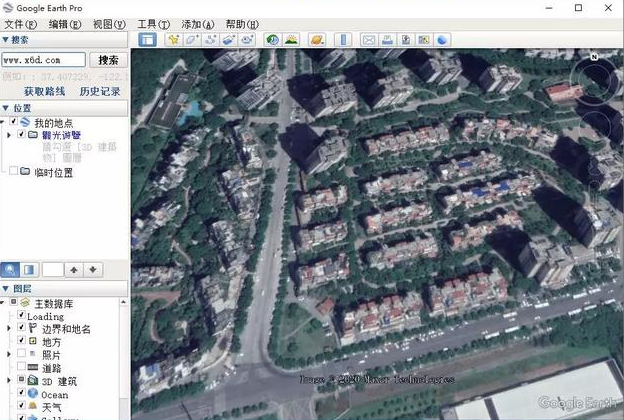
Task: Select the Add Polygon tool
Action: pos(192,40)
